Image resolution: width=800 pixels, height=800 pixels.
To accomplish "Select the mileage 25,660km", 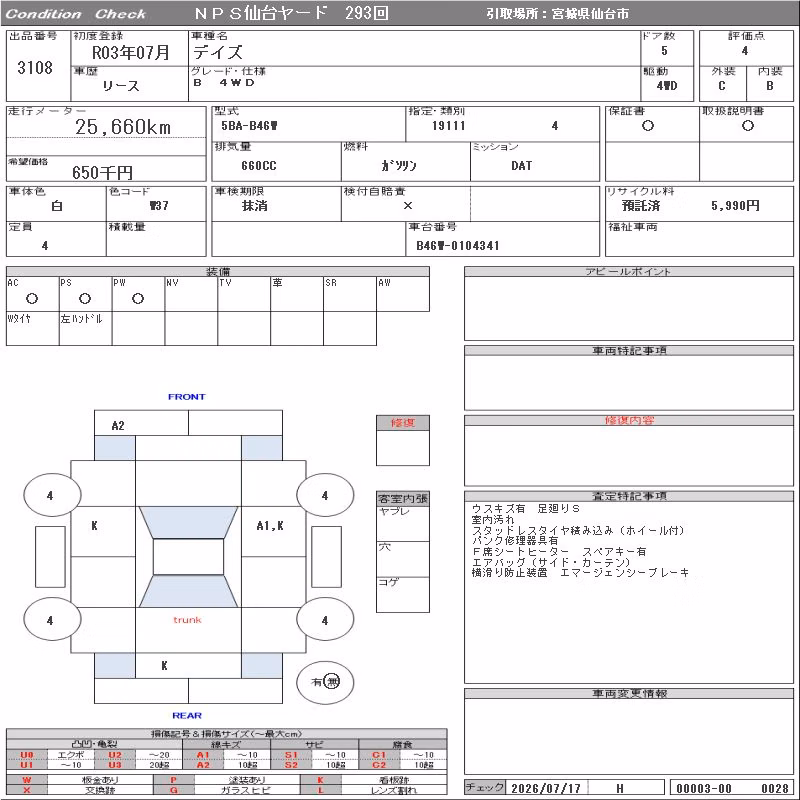I will click(123, 127).
